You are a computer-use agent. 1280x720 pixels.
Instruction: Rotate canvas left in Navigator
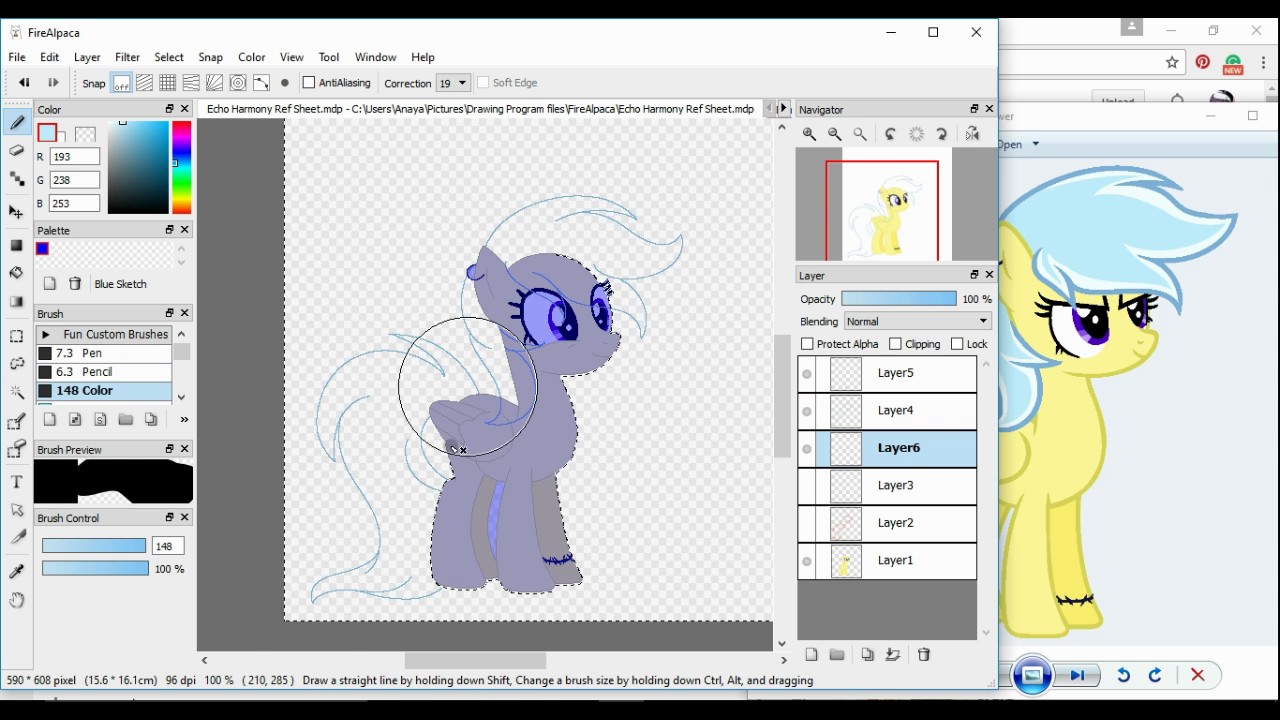click(x=890, y=134)
